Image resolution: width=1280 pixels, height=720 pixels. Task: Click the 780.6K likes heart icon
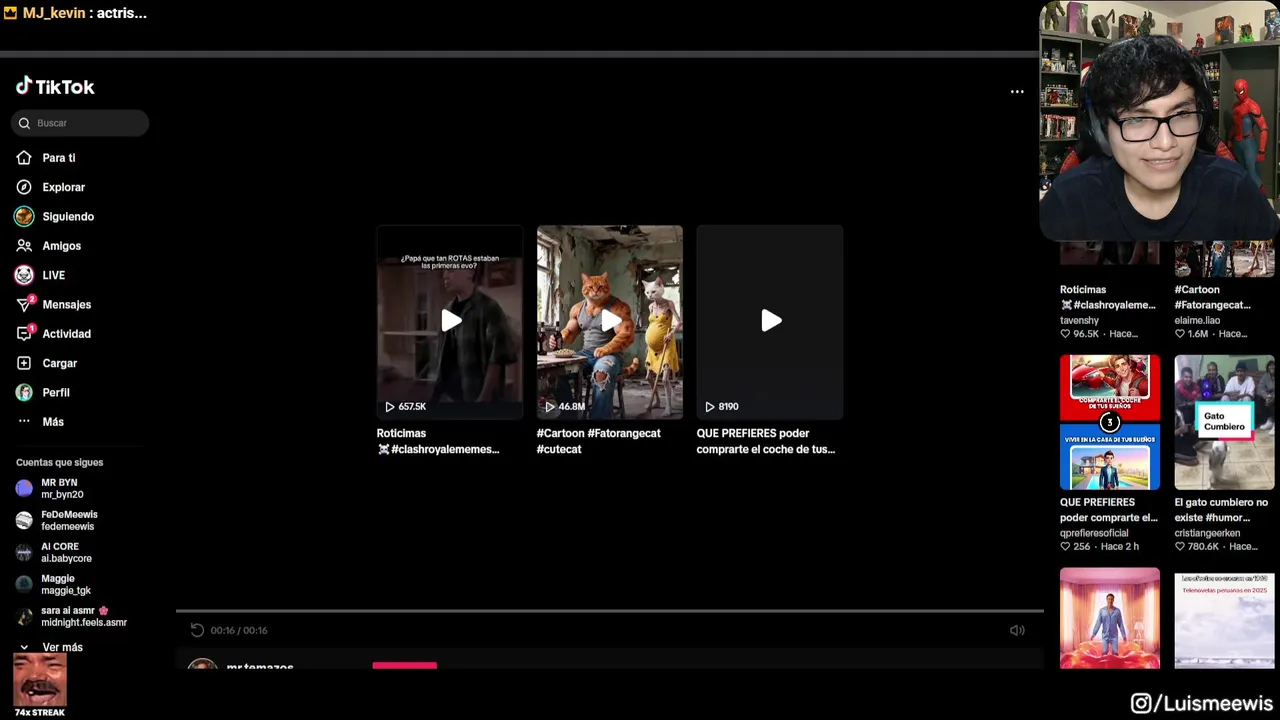[x=1181, y=547]
